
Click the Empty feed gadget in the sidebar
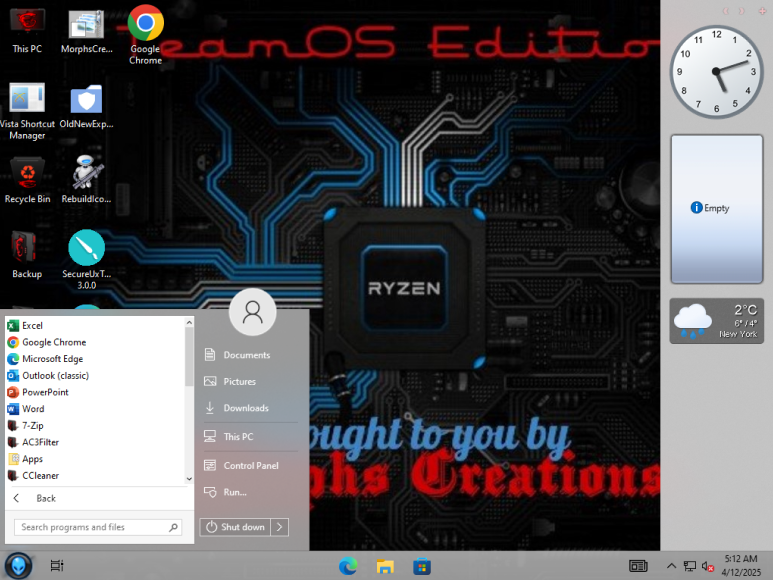pyautogui.click(x=717, y=209)
